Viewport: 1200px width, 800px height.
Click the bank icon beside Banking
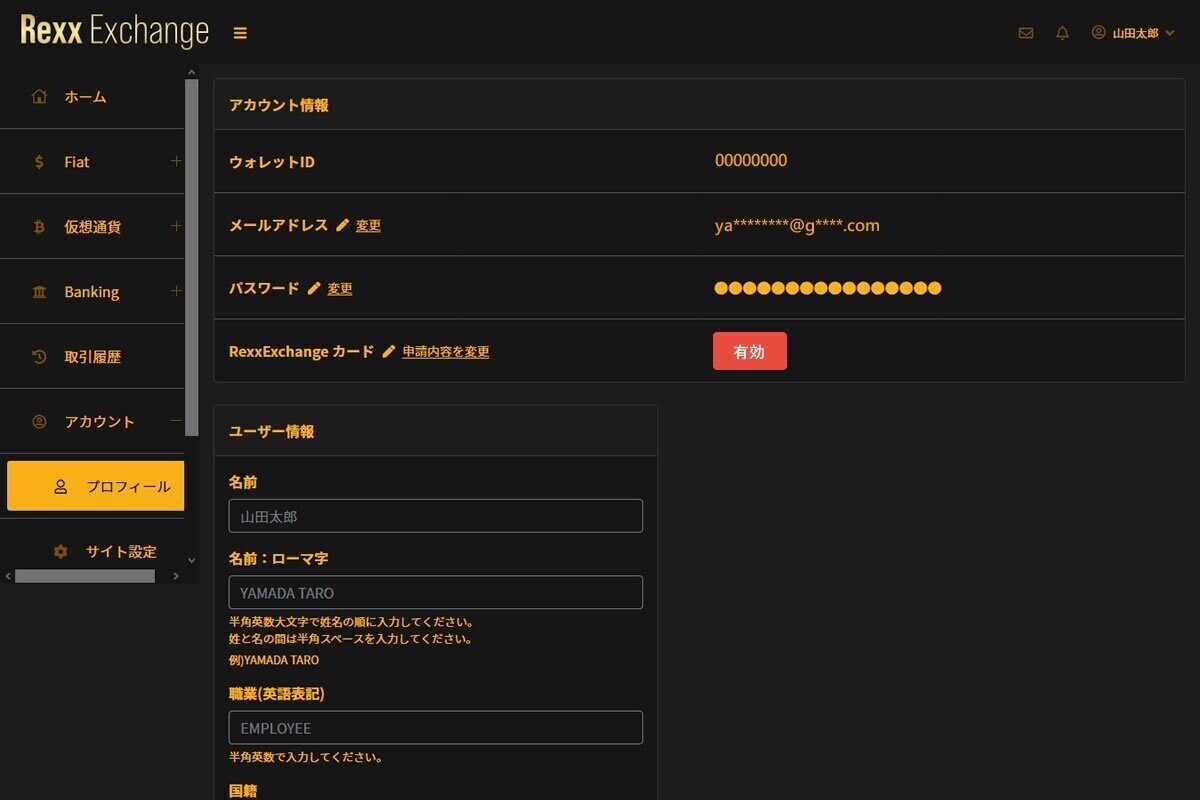(38, 291)
